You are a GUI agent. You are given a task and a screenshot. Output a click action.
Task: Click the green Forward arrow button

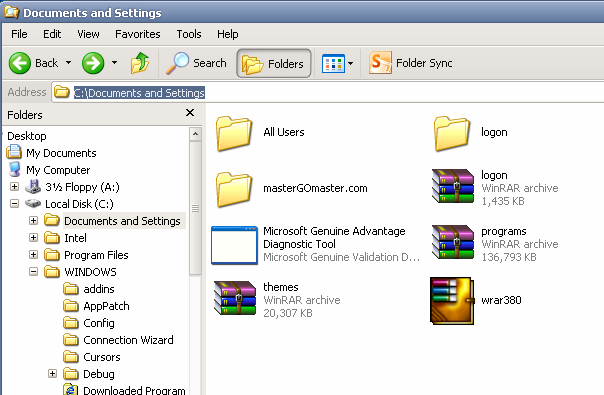(x=93, y=63)
